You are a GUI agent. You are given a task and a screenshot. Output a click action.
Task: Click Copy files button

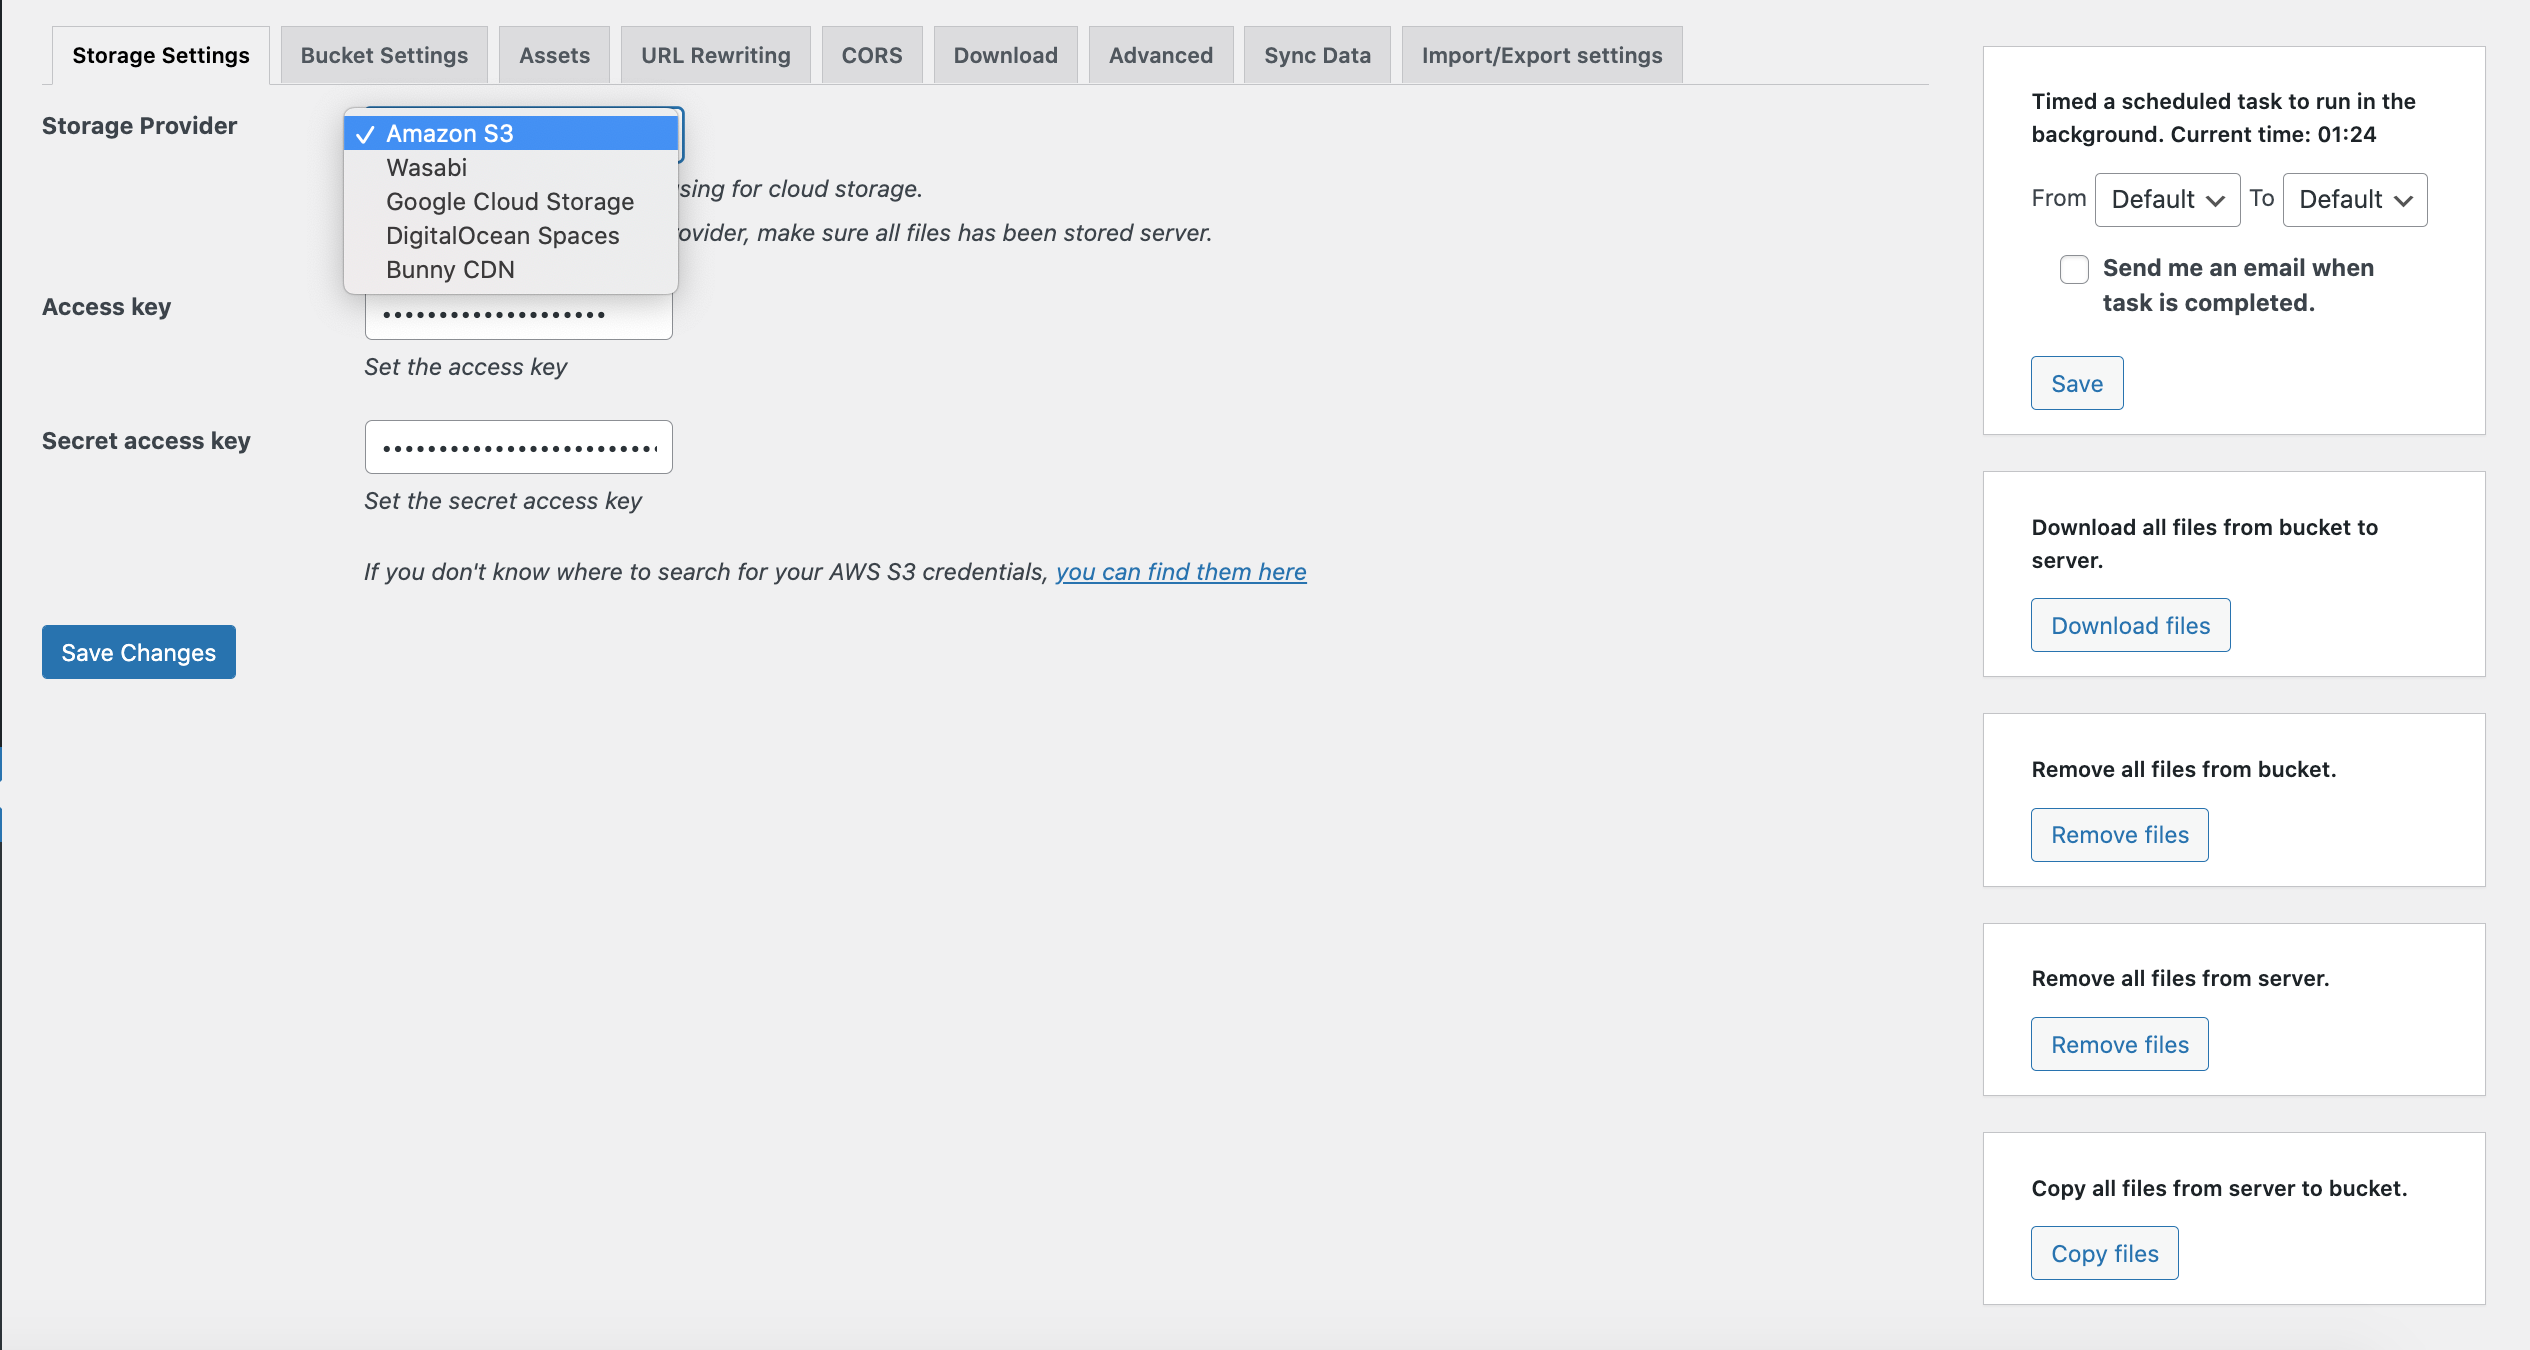pos(2104,1254)
